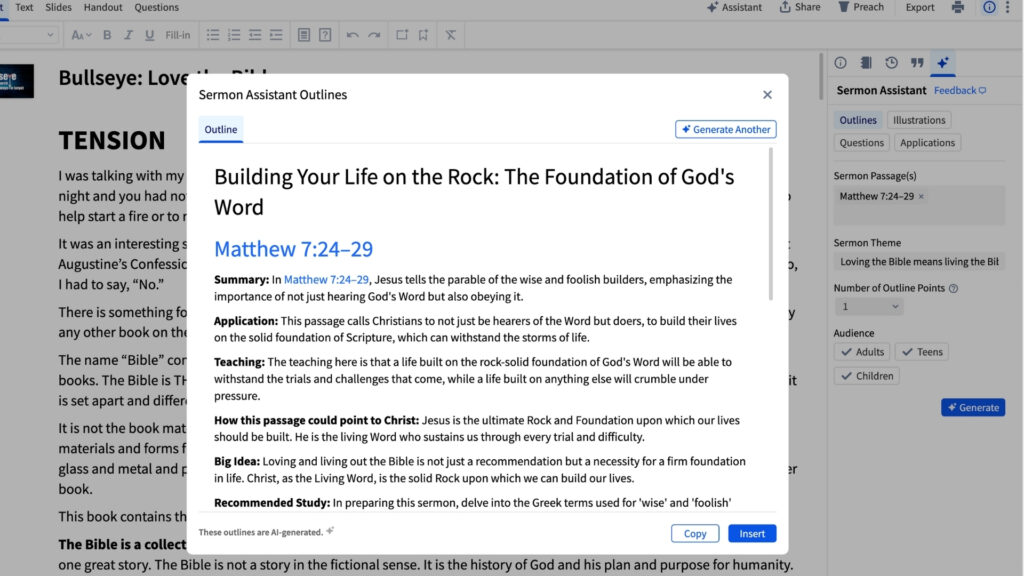
Task: Open the sermon history panel via the clock icon
Action: [x=892, y=63]
